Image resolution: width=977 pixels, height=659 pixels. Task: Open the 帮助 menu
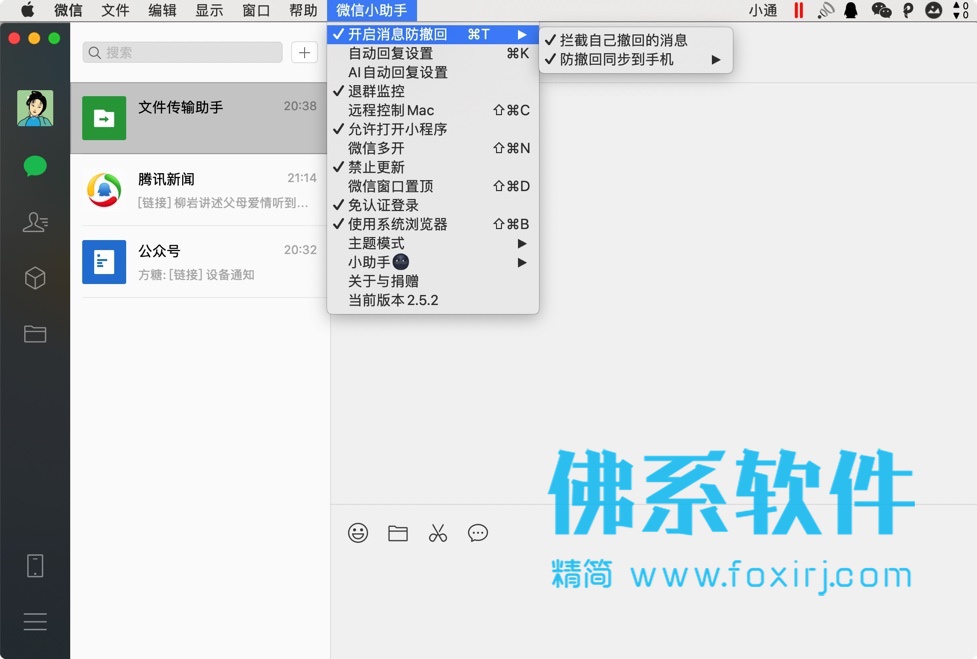(303, 10)
